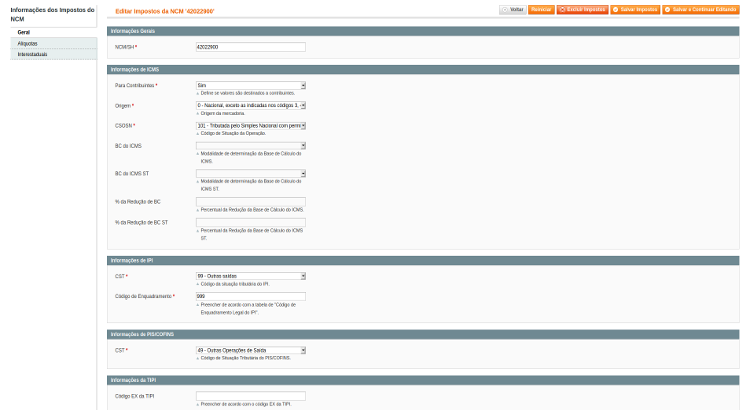Viewport: 750px width, 410px height.
Task: Click the % da Redução de BC field
Action: click(x=251, y=202)
